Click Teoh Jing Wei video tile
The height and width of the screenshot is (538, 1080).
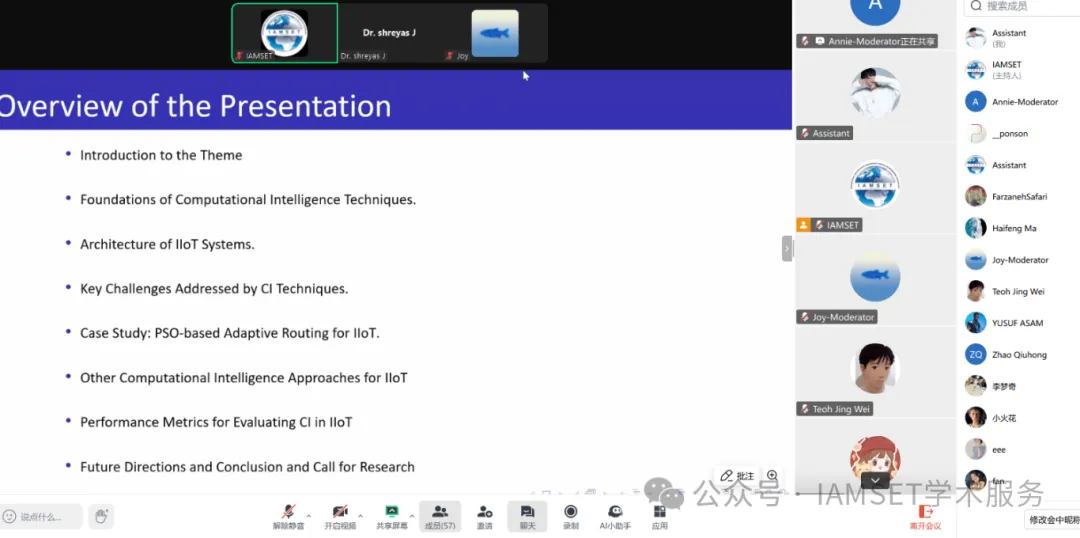coord(875,372)
